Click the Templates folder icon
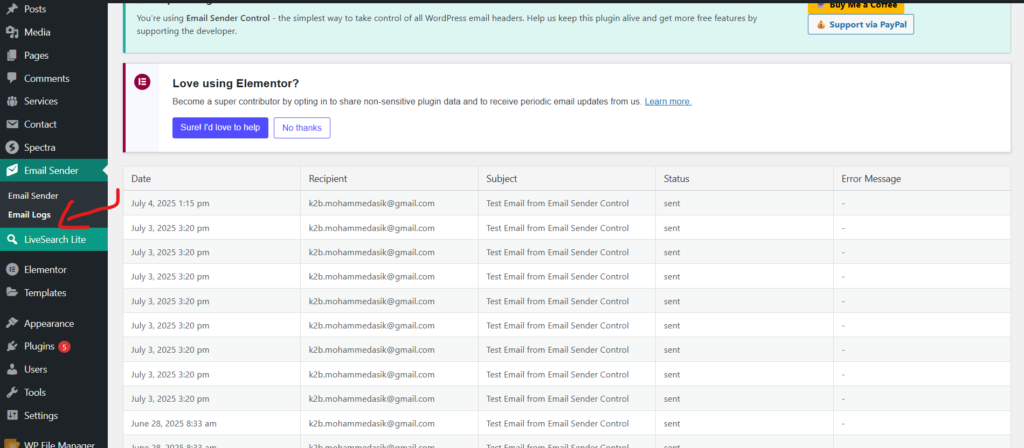Image resolution: width=1024 pixels, height=448 pixels. (12, 293)
